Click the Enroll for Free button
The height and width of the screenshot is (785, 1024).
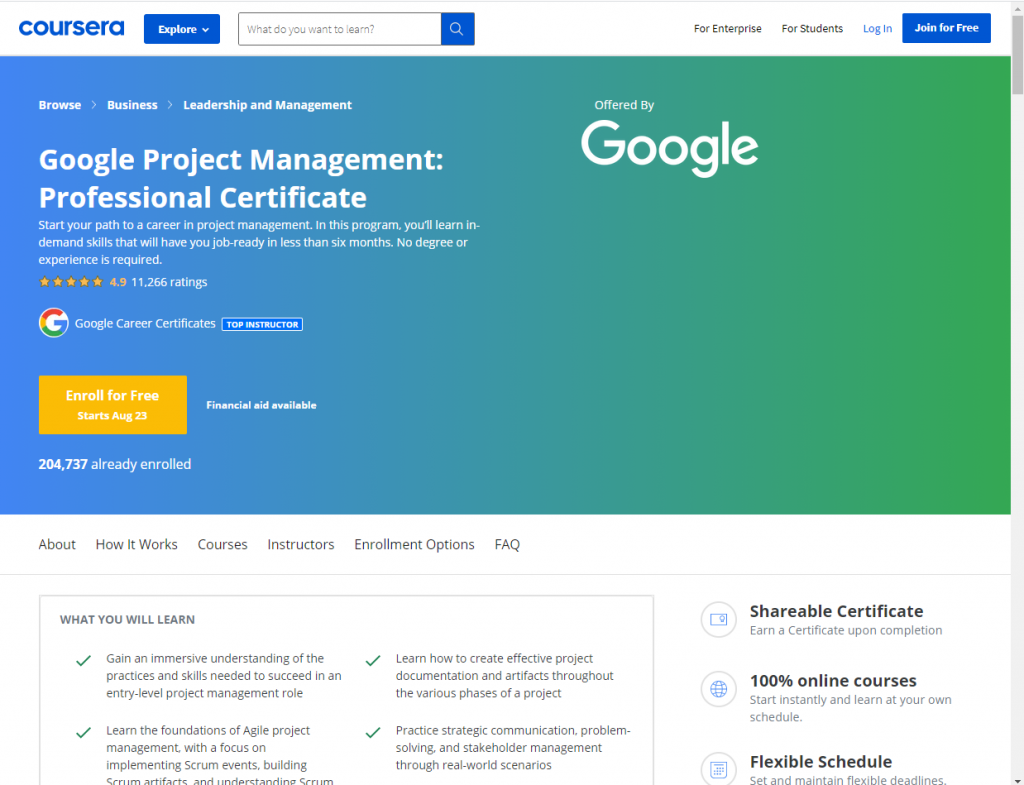click(x=112, y=404)
